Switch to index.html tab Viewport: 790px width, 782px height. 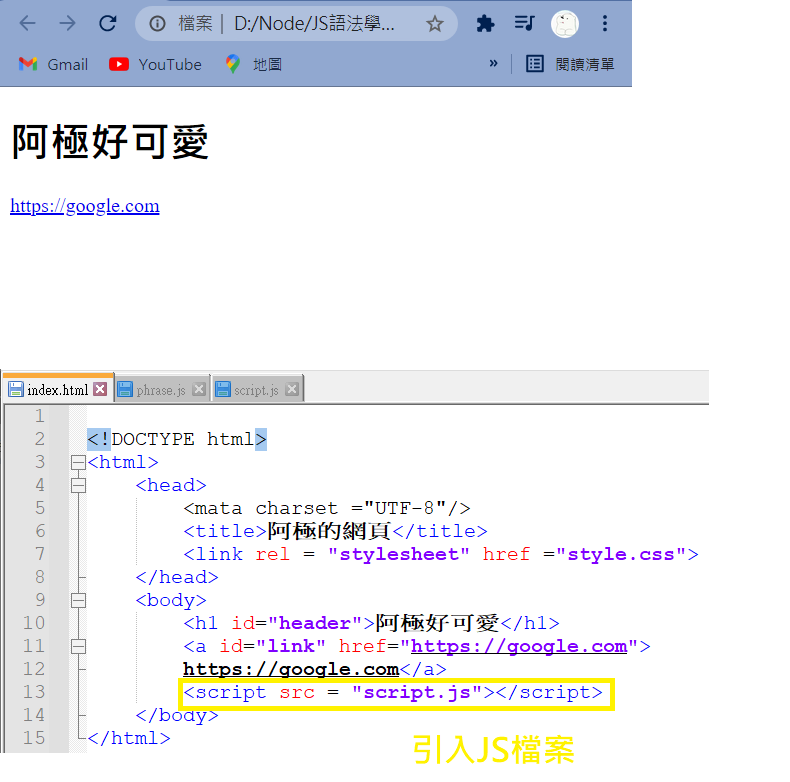[58, 389]
